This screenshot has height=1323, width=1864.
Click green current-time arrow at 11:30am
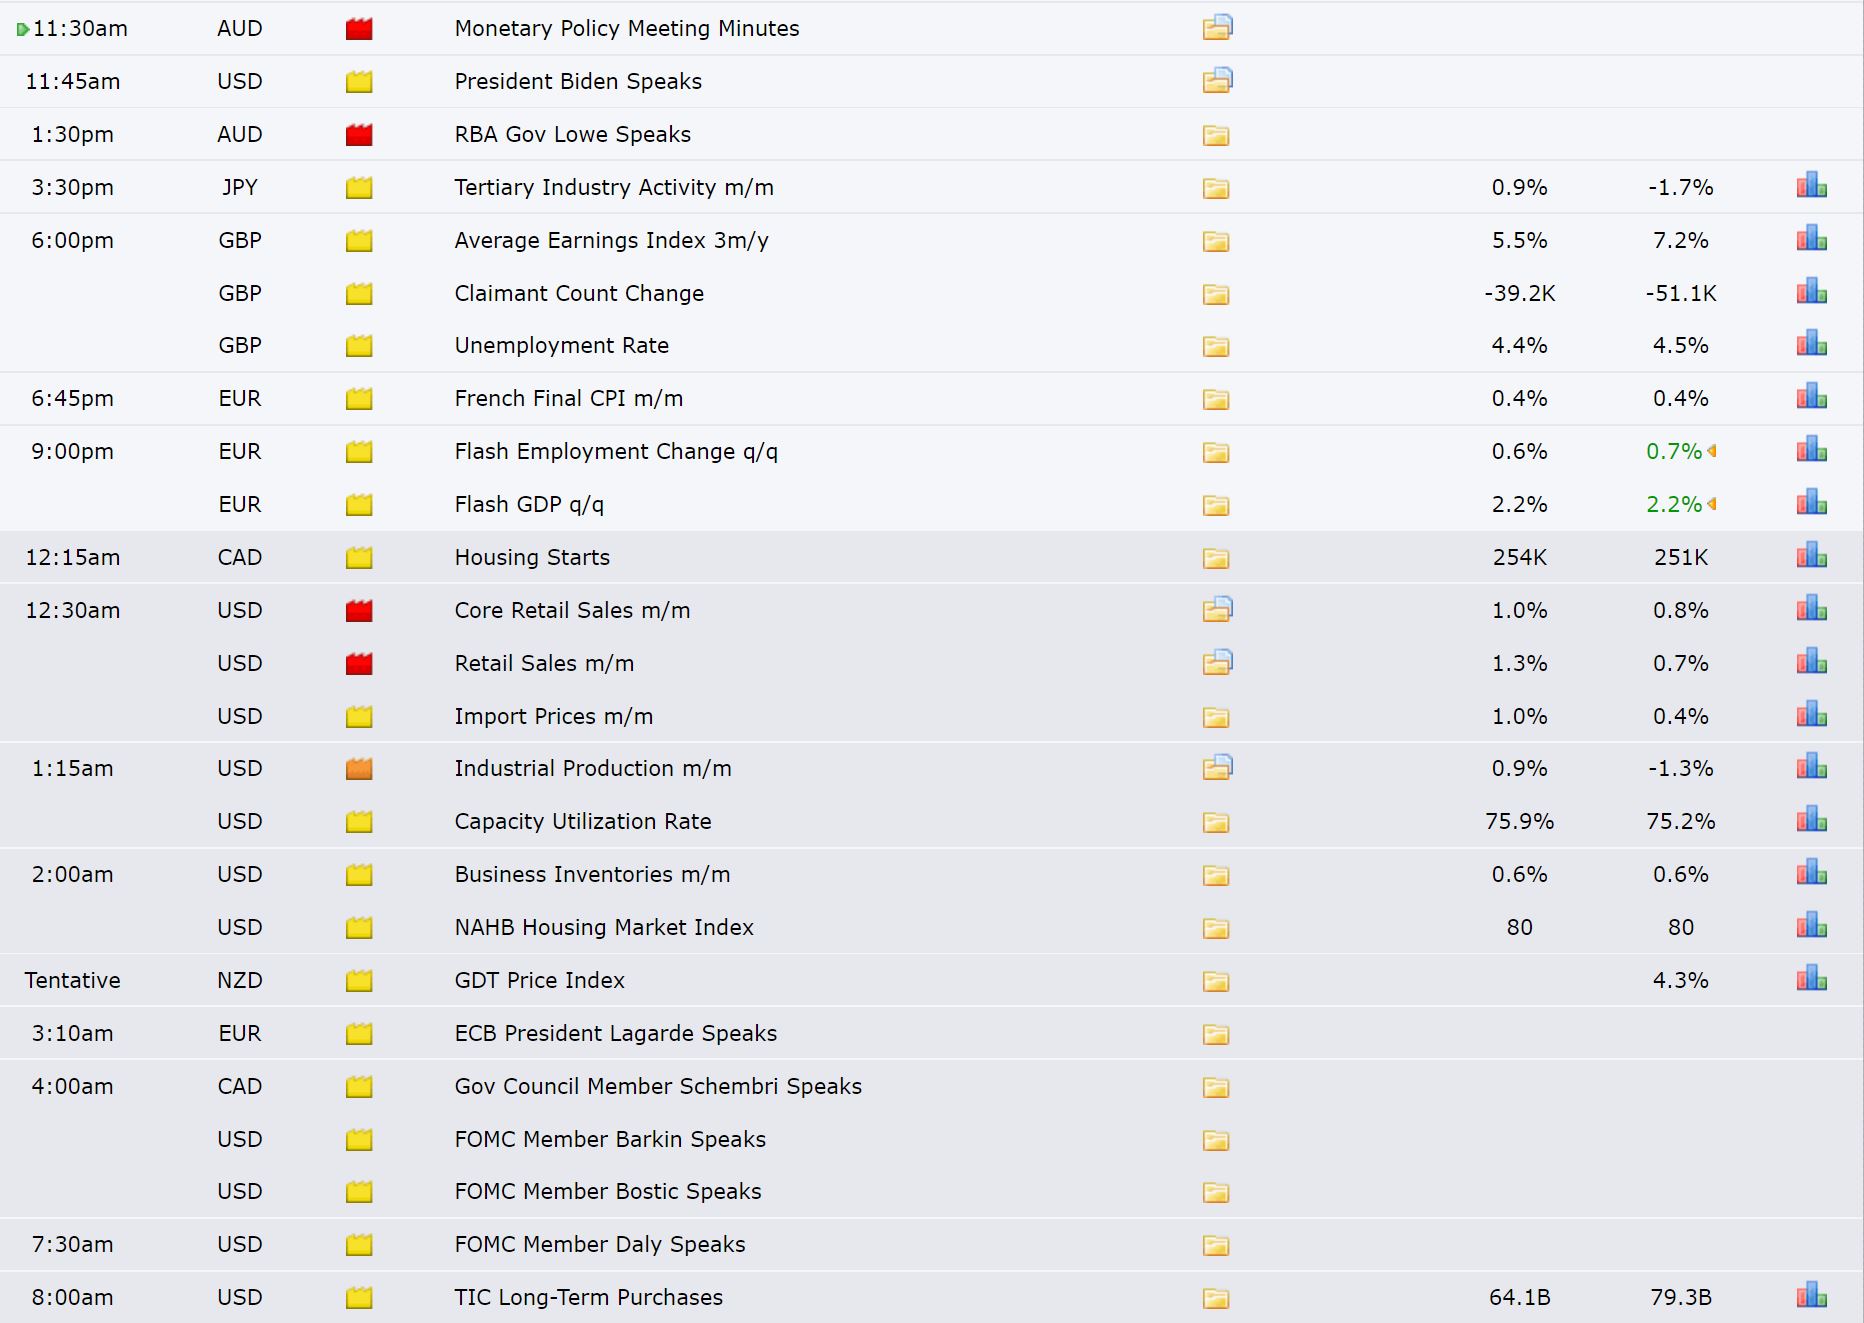tap(22, 29)
